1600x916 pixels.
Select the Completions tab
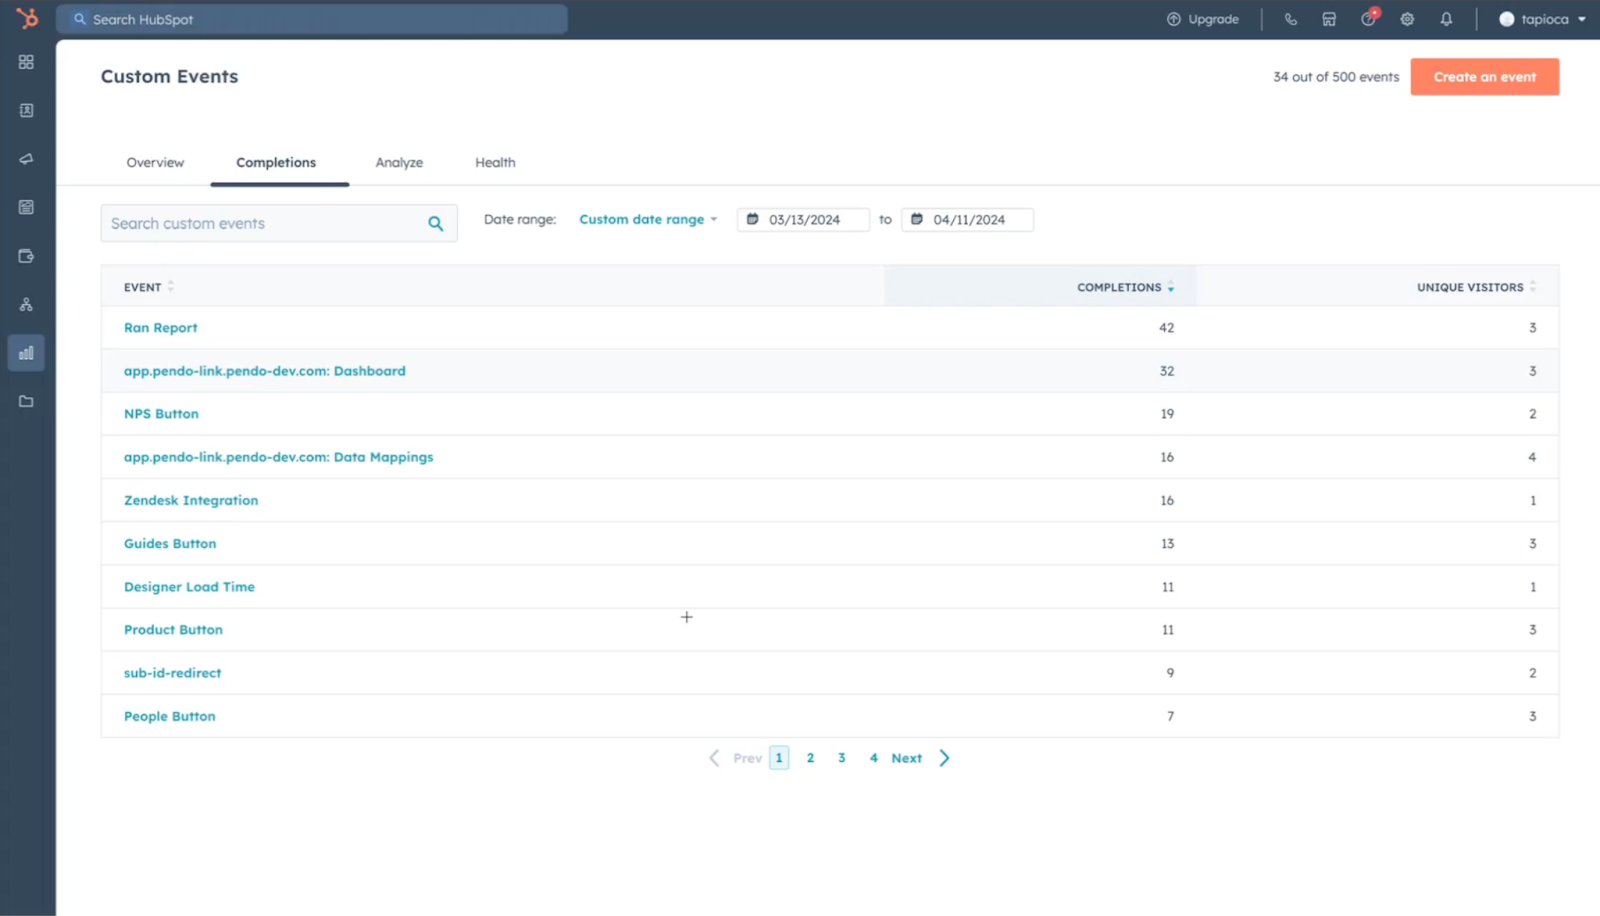click(276, 163)
